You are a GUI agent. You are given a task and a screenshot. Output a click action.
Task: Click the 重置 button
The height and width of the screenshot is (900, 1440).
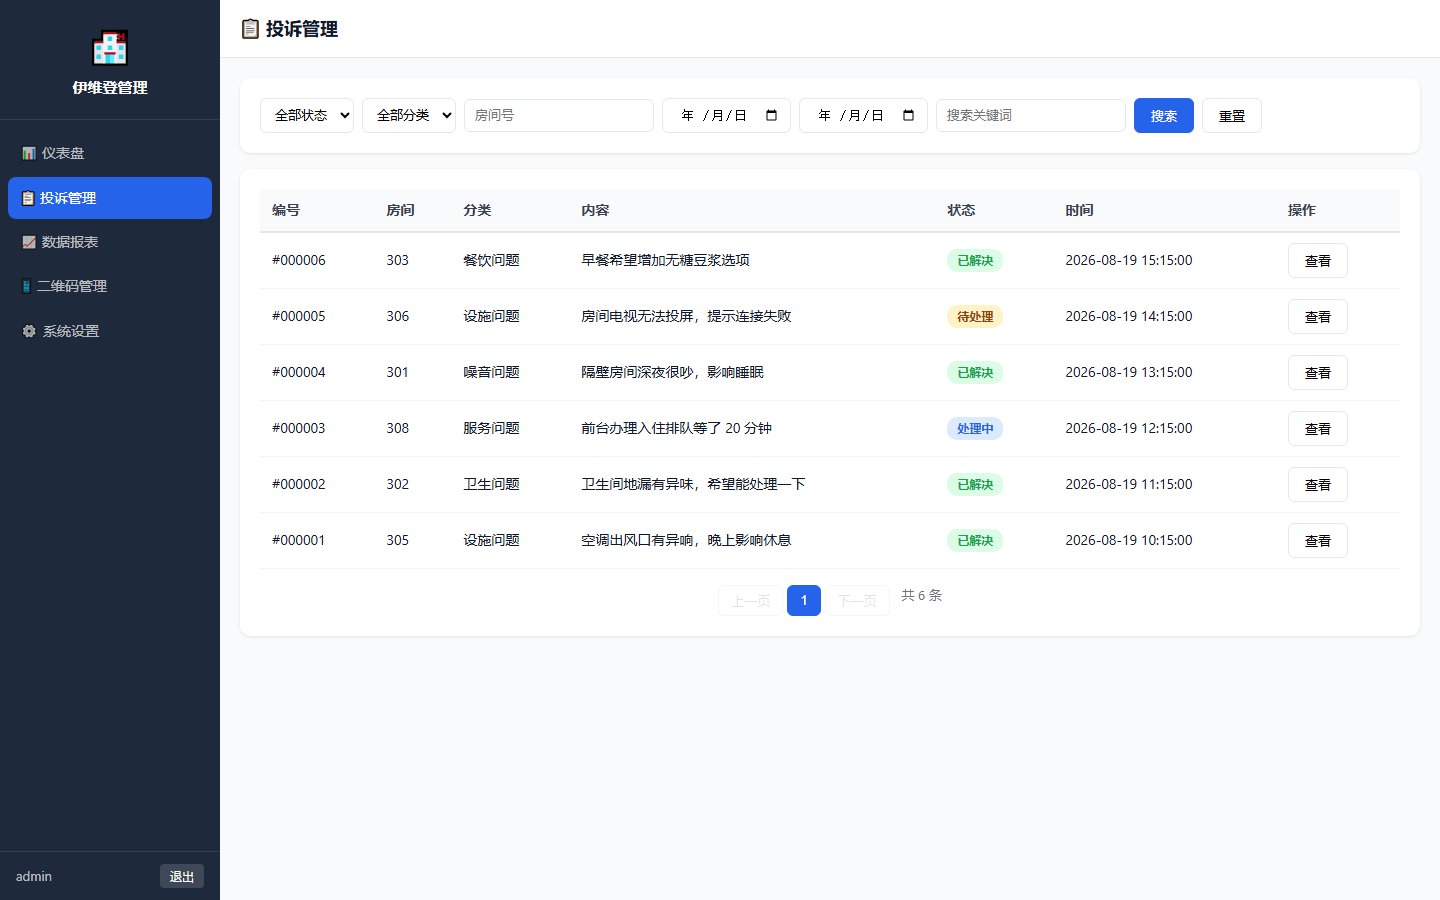(x=1232, y=116)
